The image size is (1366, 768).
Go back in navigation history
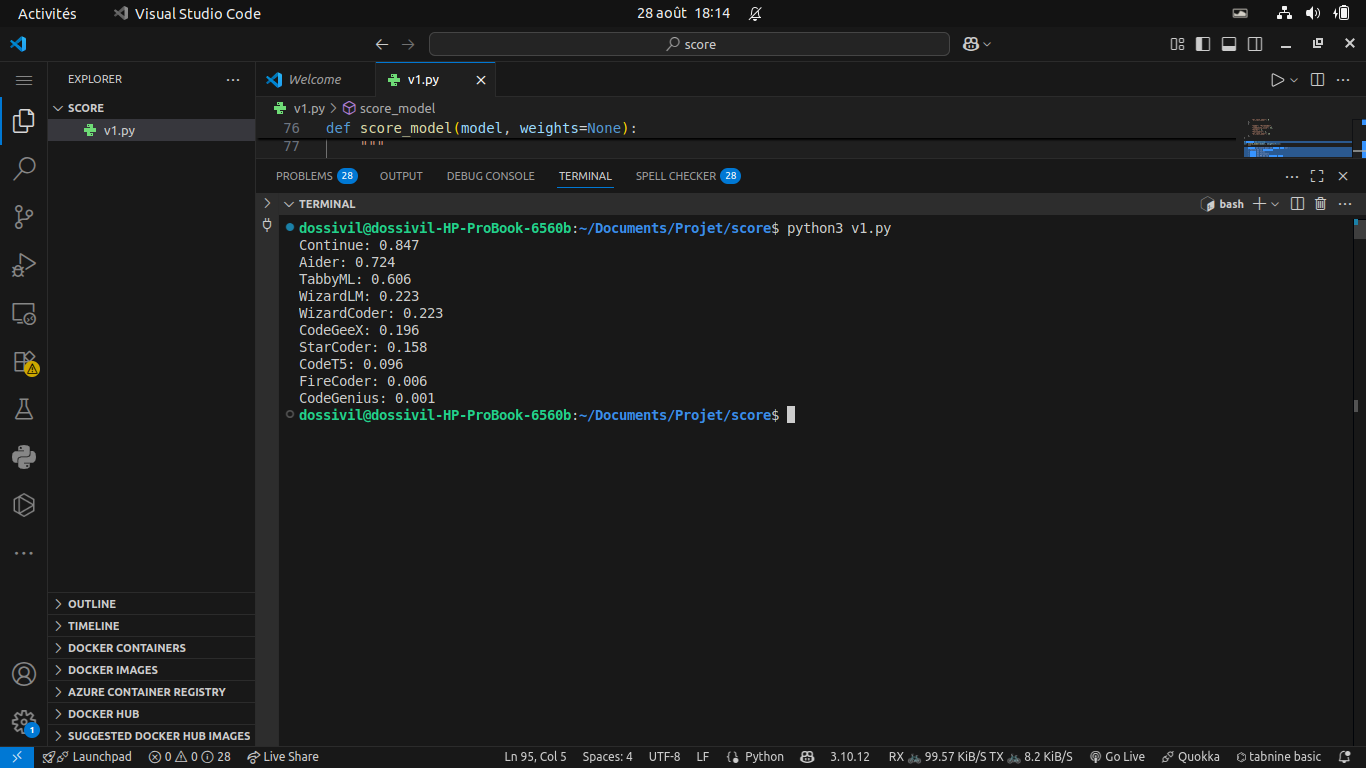[x=382, y=44]
